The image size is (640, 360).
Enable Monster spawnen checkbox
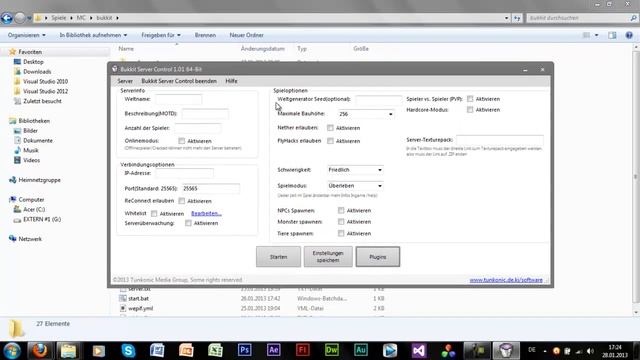click(341, 222)
